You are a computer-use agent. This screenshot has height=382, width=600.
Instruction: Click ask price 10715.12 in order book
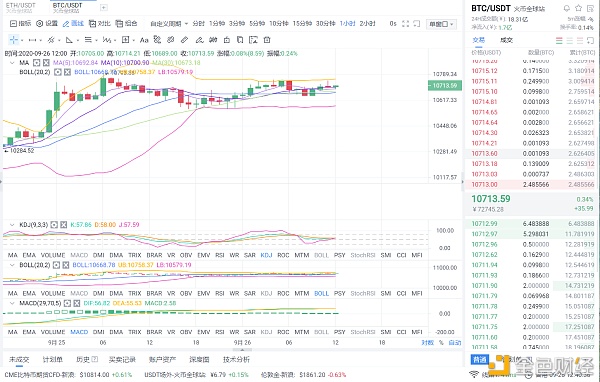coord(484,71)
